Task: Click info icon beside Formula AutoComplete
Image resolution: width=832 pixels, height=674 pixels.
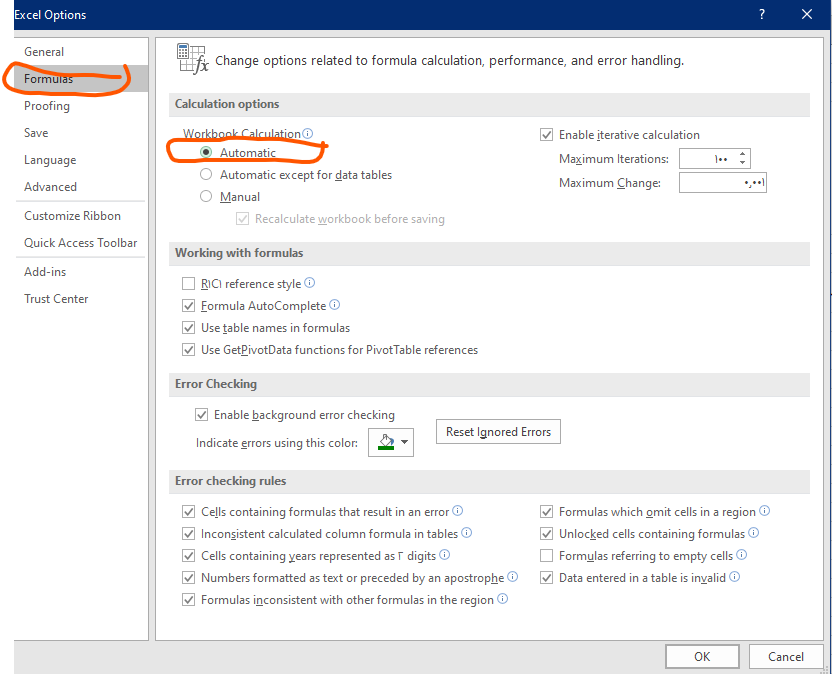Action: click(x=334, y=305)
